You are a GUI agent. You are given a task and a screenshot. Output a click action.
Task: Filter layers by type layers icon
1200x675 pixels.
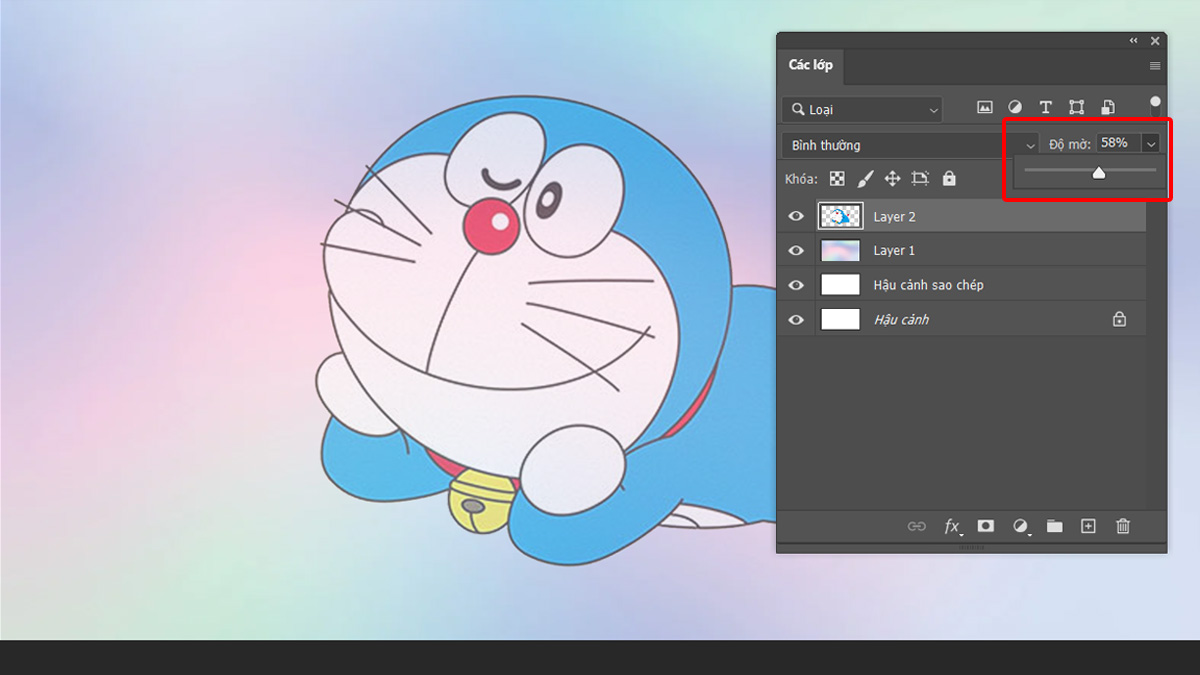(1046, 107)
